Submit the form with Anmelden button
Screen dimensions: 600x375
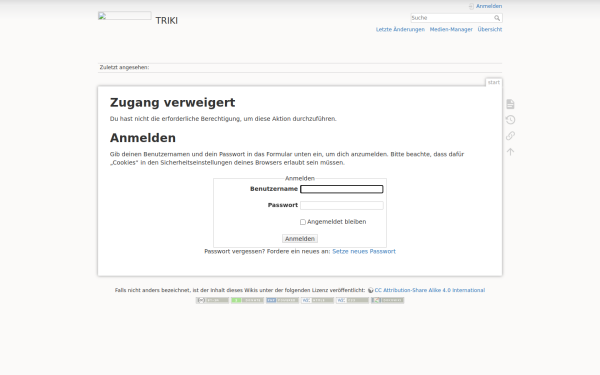[300, 239]
